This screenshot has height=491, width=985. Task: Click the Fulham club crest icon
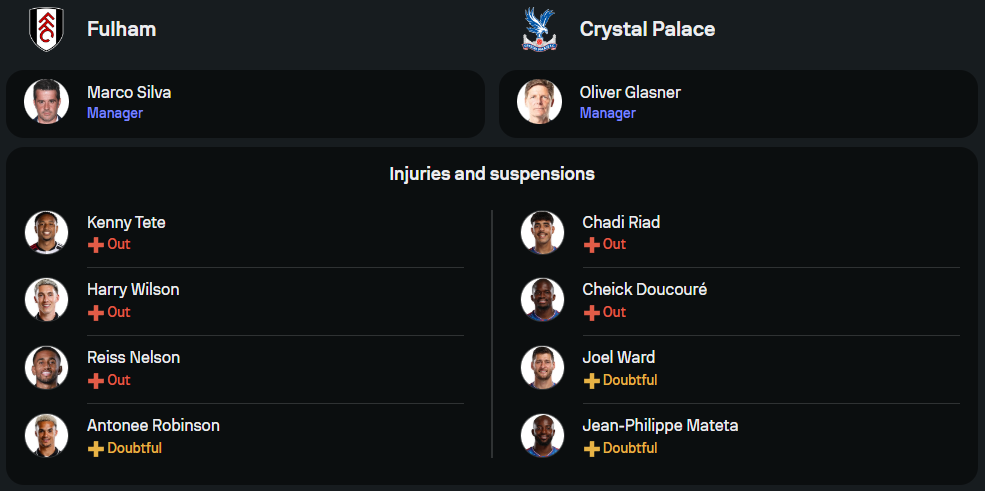(x=46, y=29)
